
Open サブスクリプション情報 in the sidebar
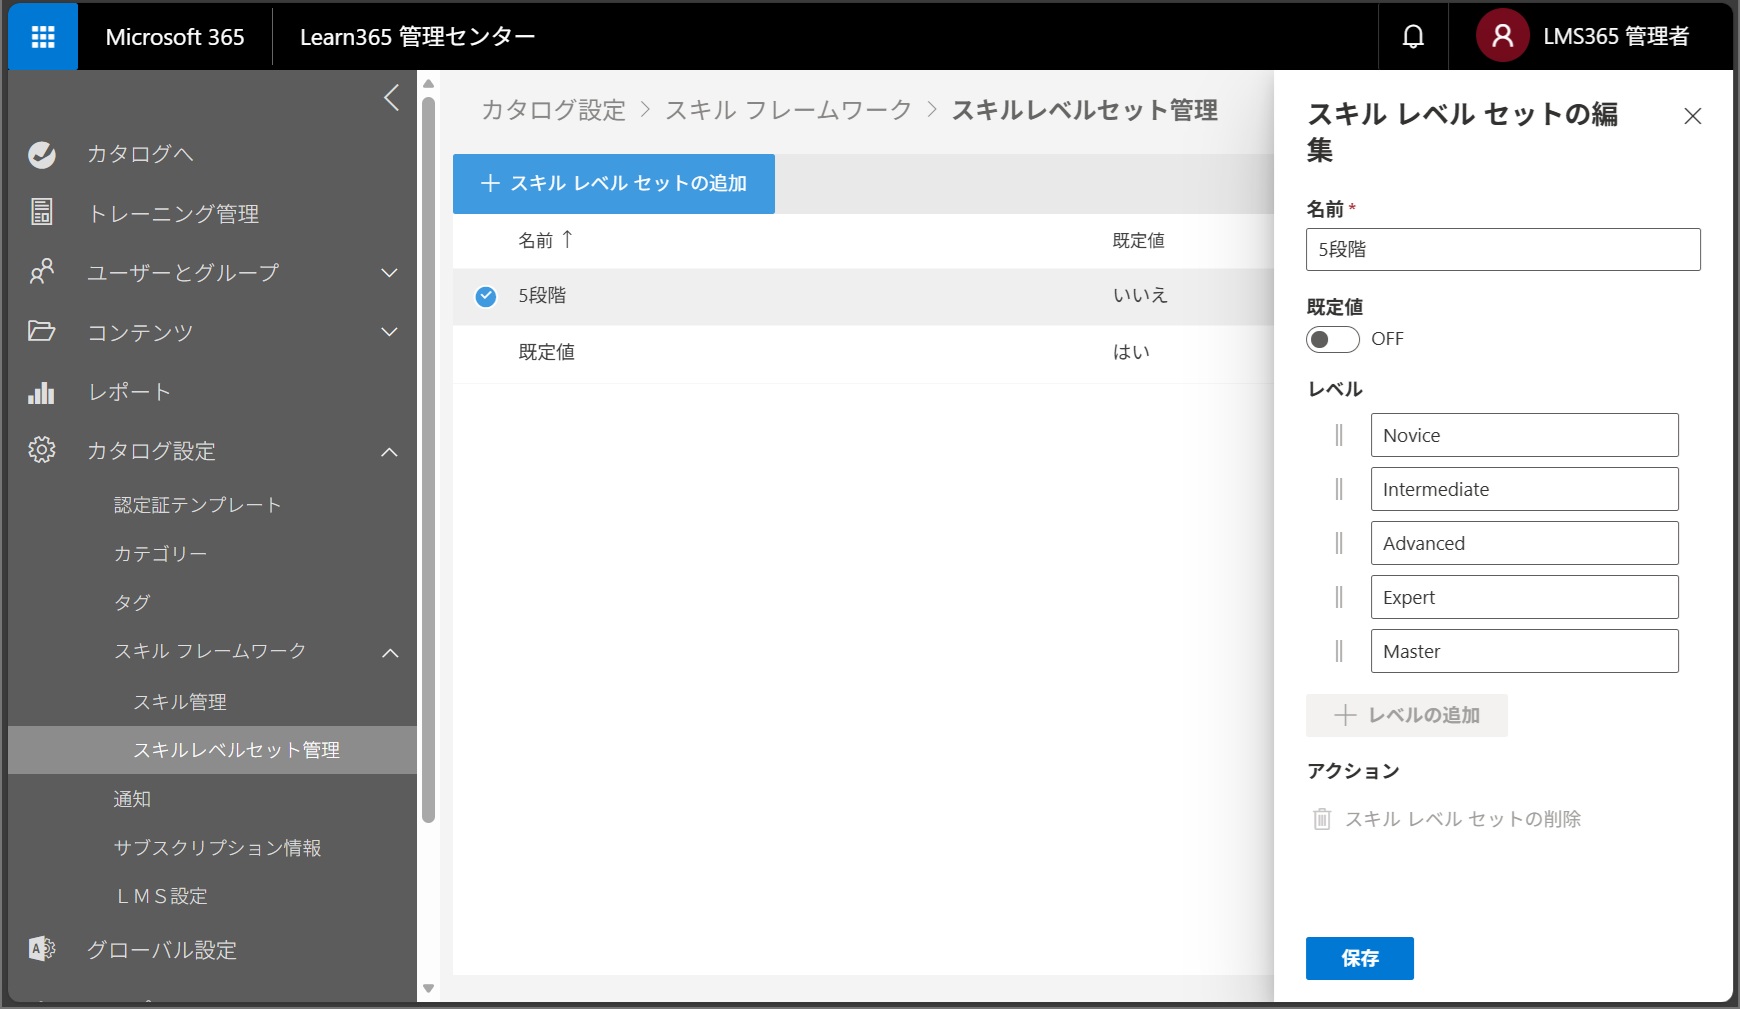[217, 848]
